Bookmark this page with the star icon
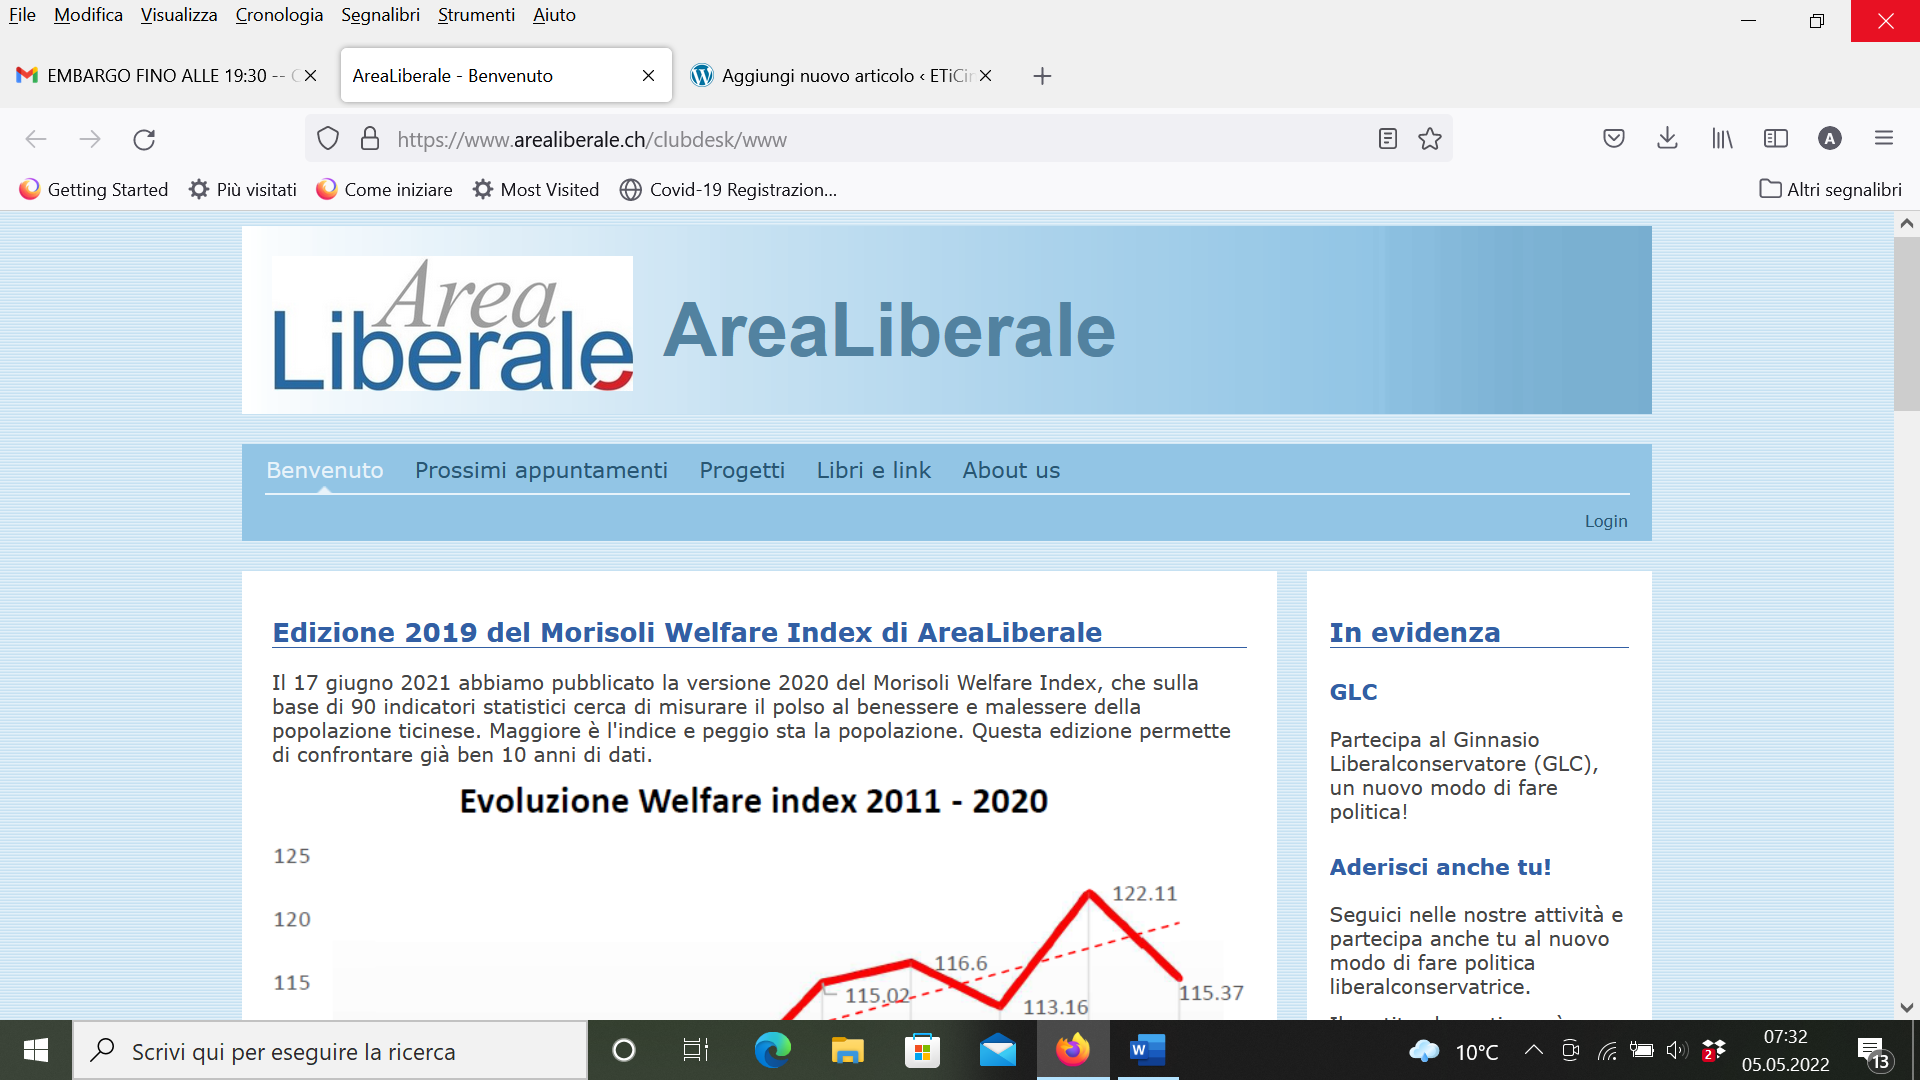Image resolution: width=1920 pixels, height=1080 pixels. [1430, 139]
